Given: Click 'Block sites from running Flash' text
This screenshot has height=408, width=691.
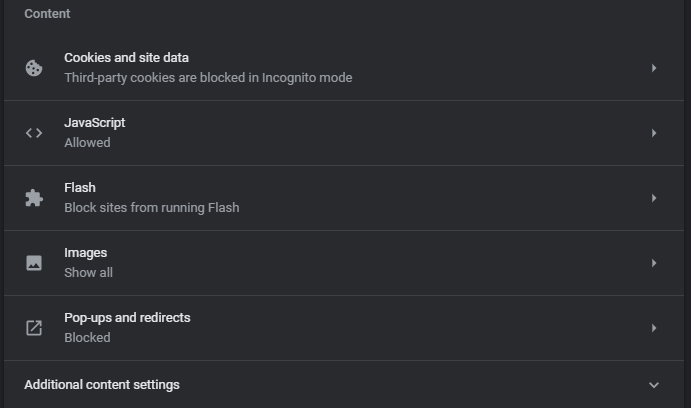Looking at the screenshot, I should [x=152, y=208].
